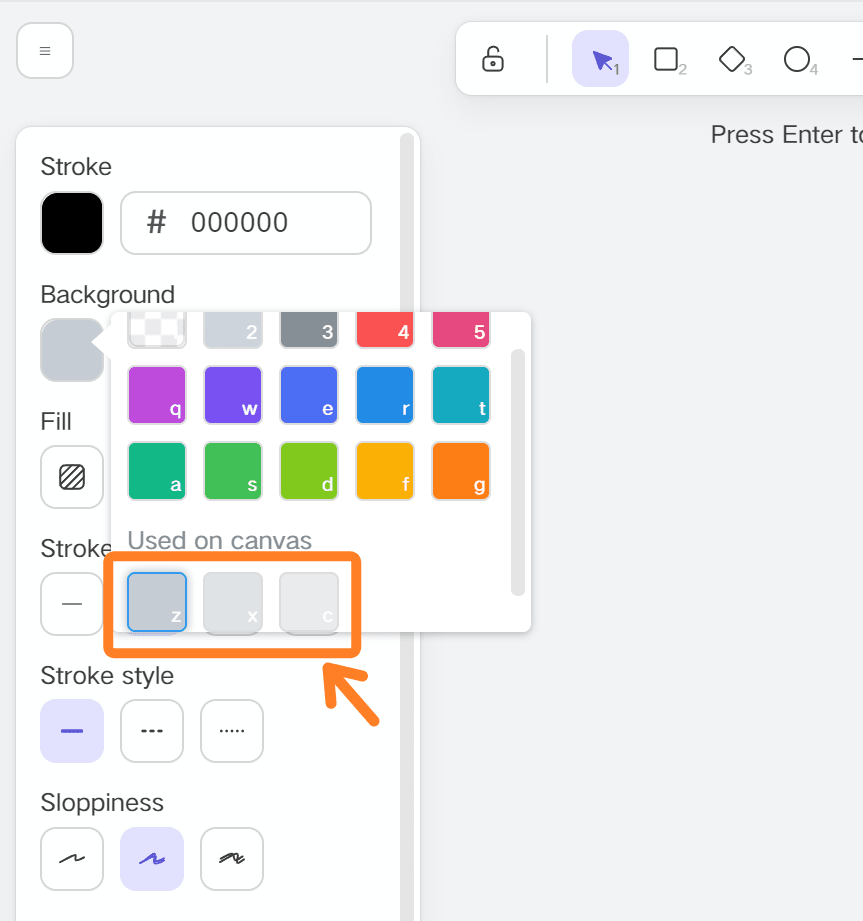Viewport: 863px width, 921px height.
Task: Open the Stroke color picker
Action: pyautogui.click(x=71, y=222)
